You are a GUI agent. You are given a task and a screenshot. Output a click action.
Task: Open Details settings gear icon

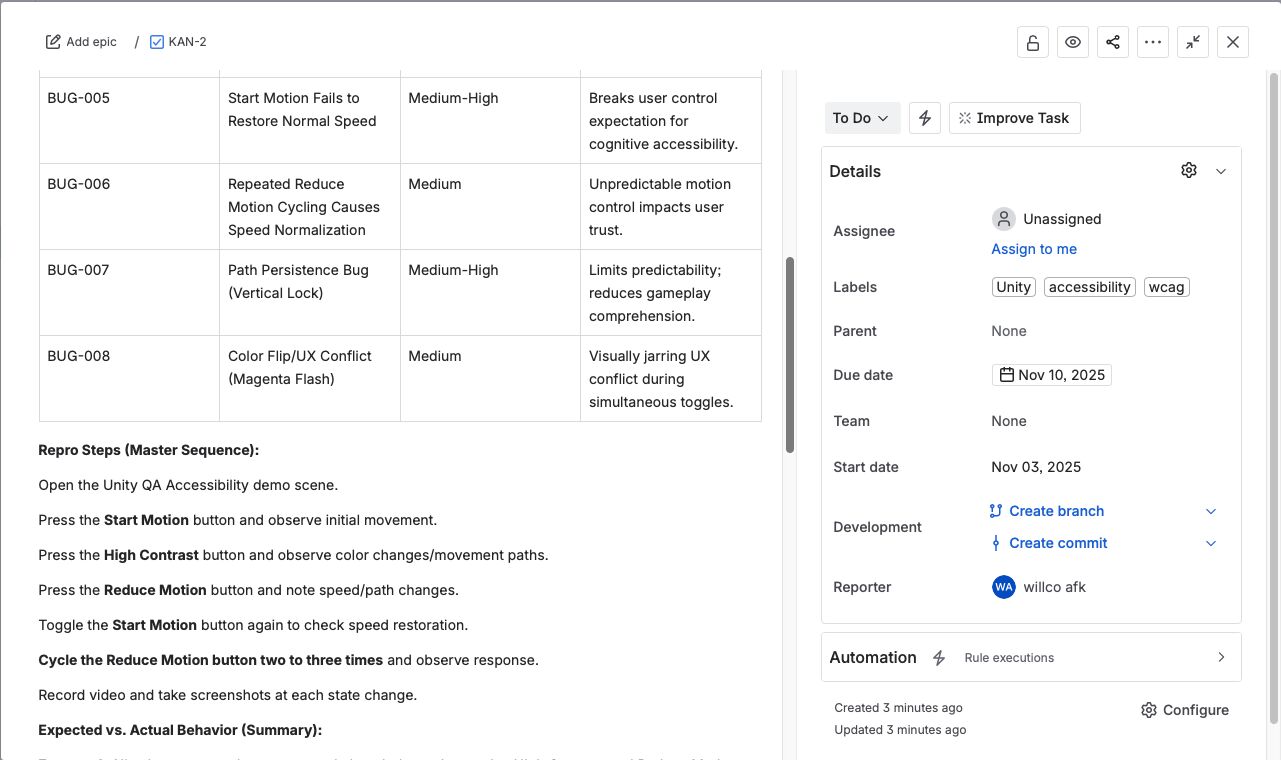pyautogui.click(x=1189, y=171)
